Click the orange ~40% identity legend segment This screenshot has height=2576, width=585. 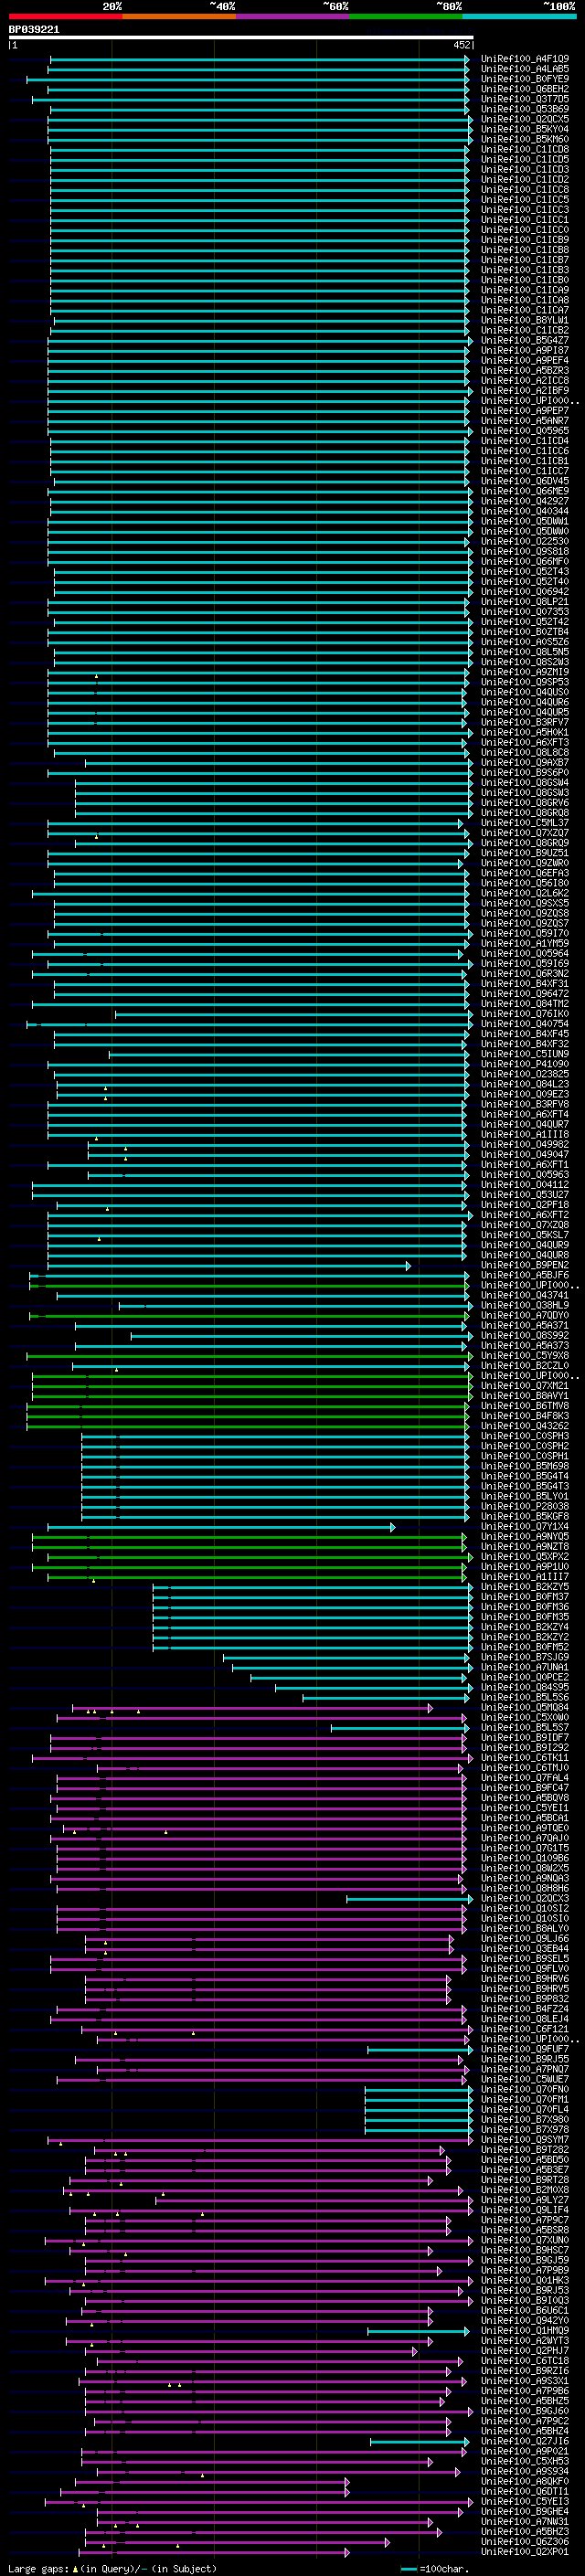click(x=179, y=16)
